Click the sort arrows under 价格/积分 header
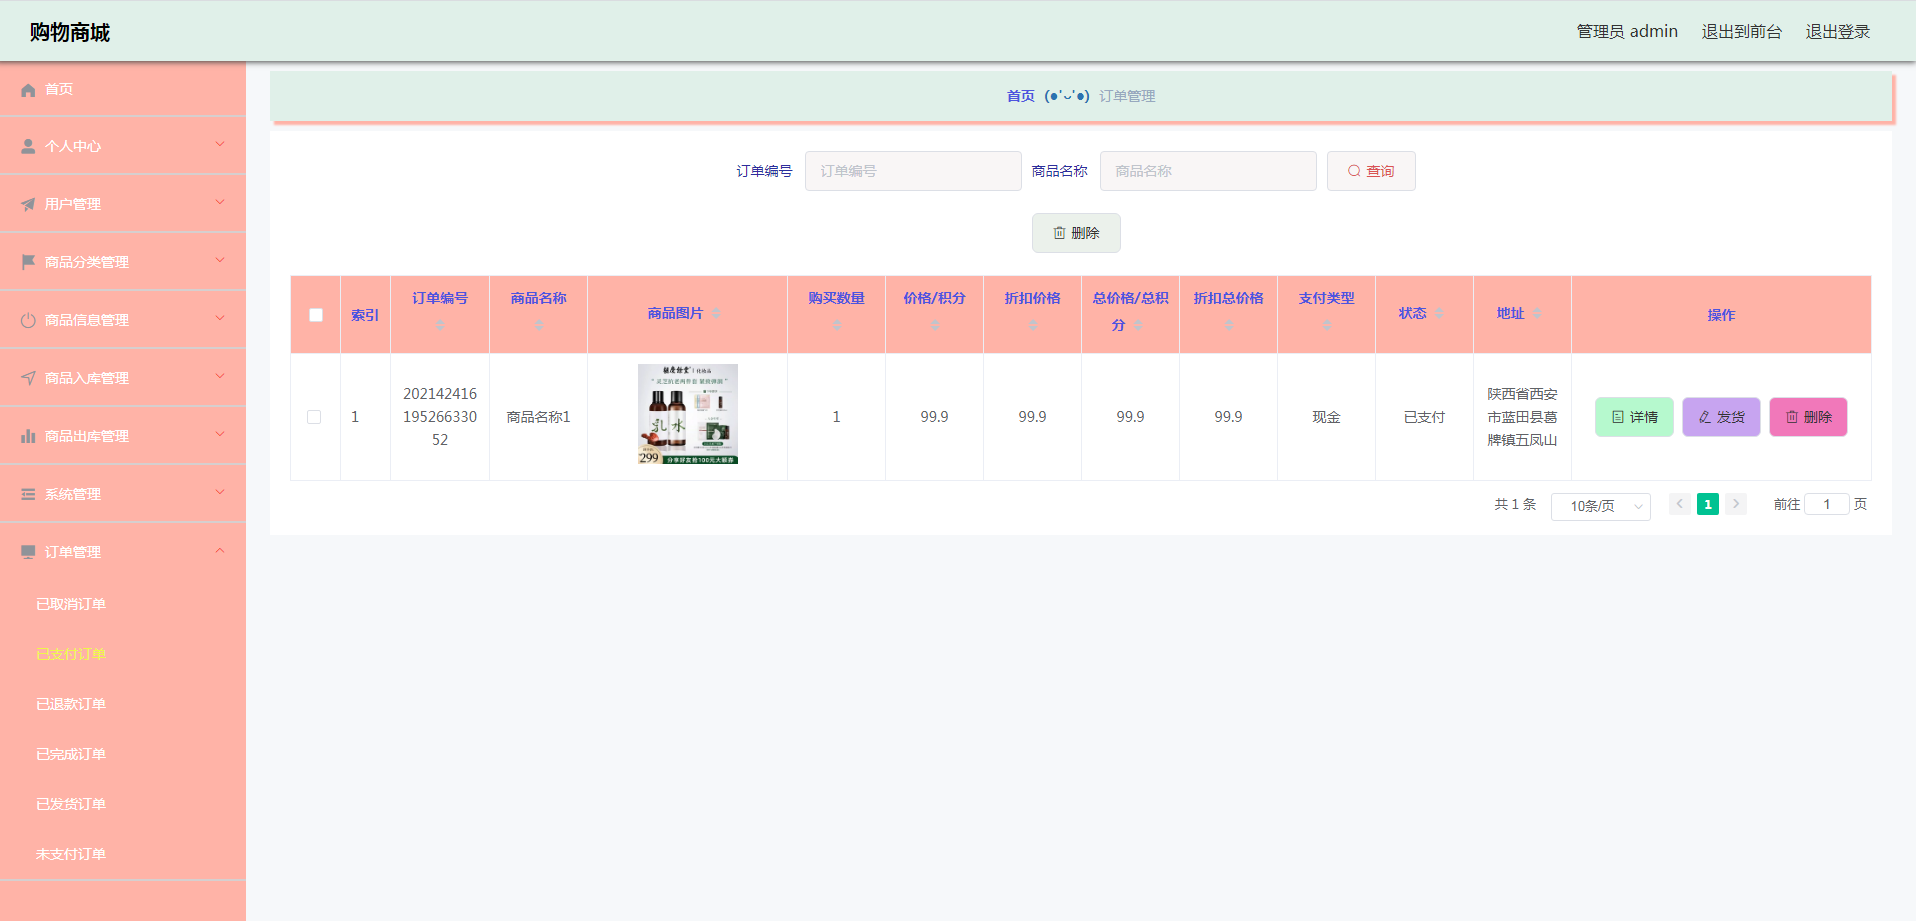 pos(934,325)
